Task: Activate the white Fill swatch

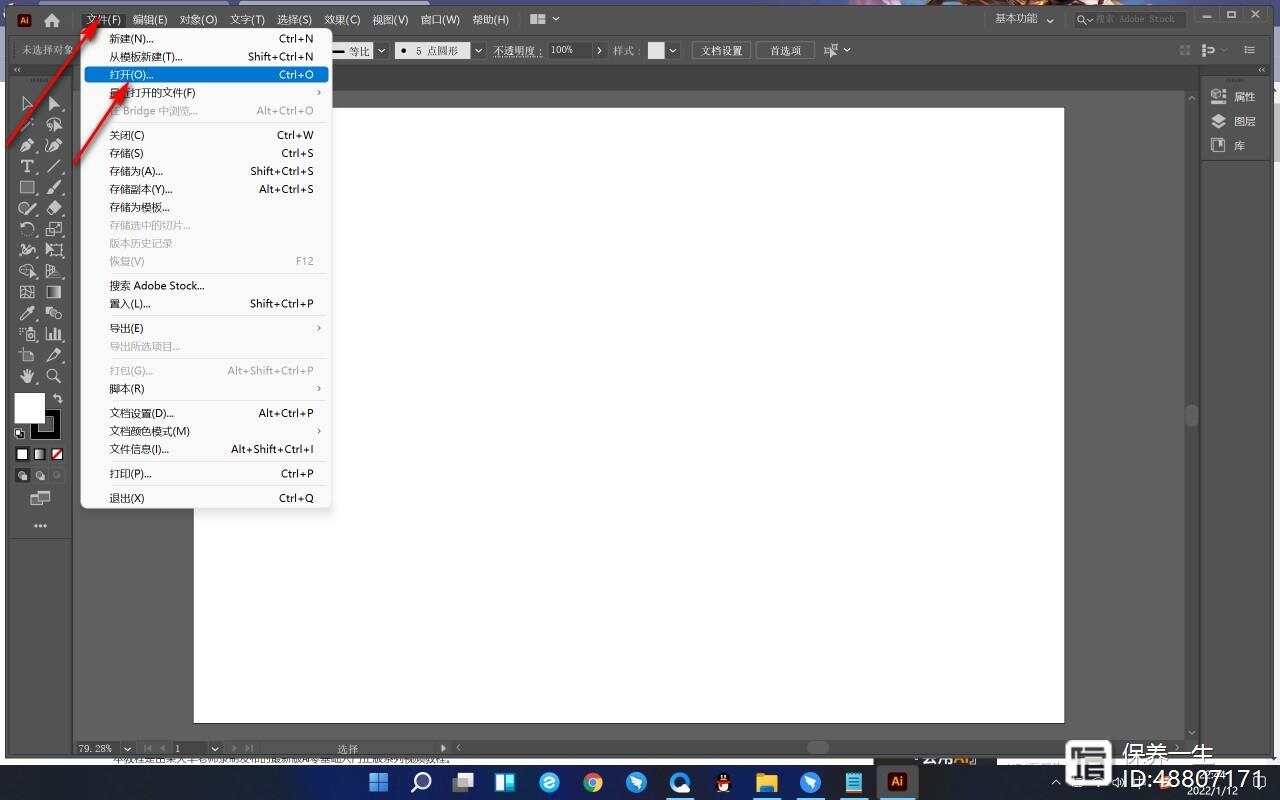Action: [x=29, y=408]
